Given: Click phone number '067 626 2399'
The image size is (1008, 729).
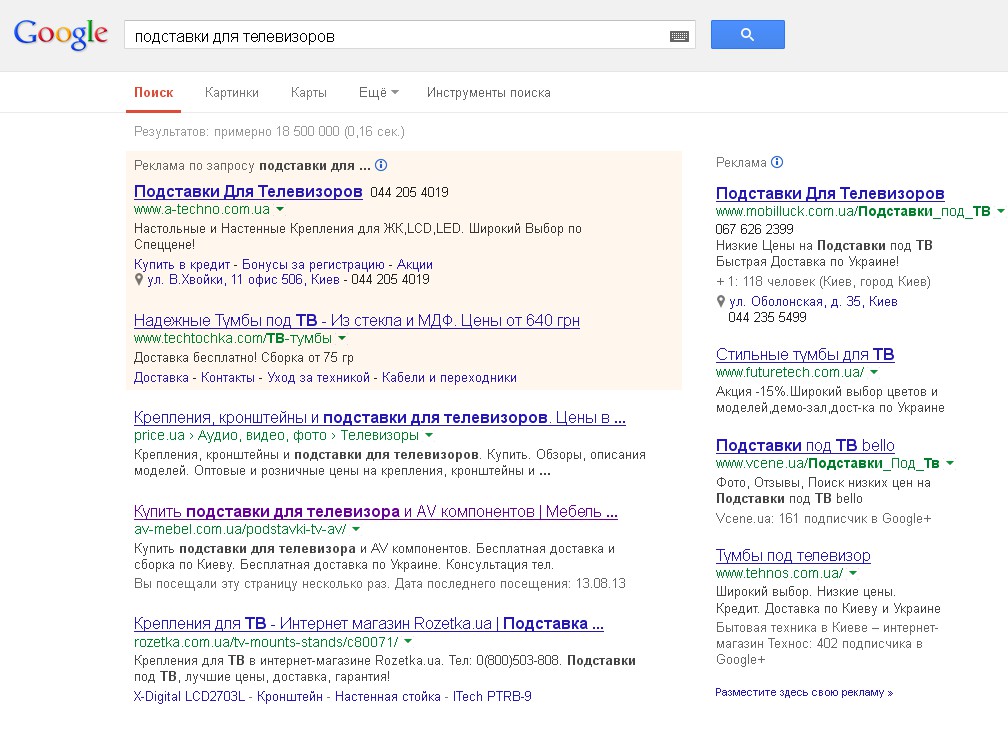Looking at the screenshot, I should [x=754, y=230].
